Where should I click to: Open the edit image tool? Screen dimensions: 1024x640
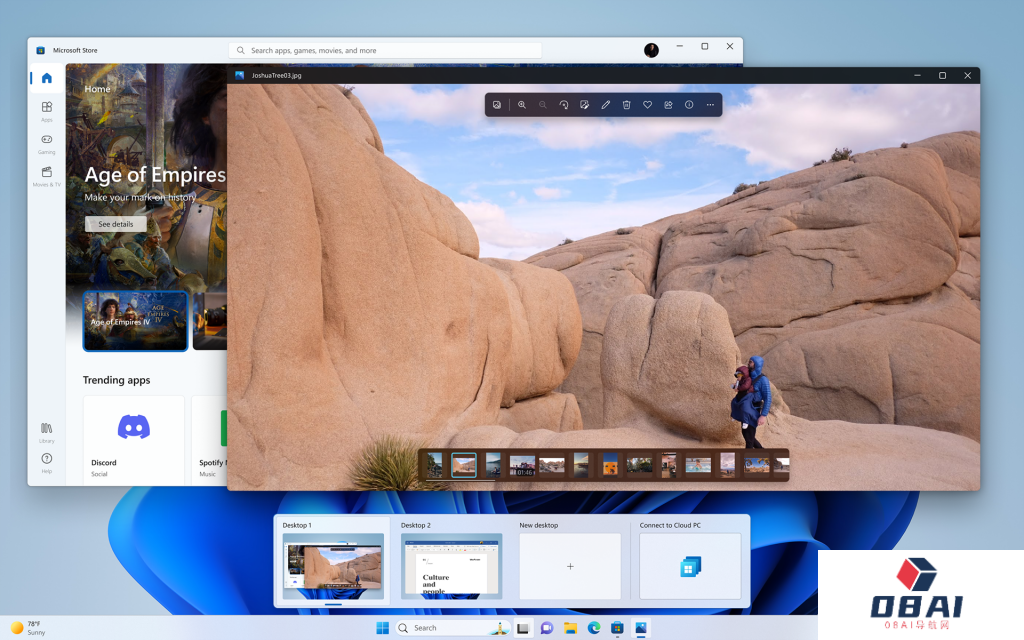pos(585,105)
